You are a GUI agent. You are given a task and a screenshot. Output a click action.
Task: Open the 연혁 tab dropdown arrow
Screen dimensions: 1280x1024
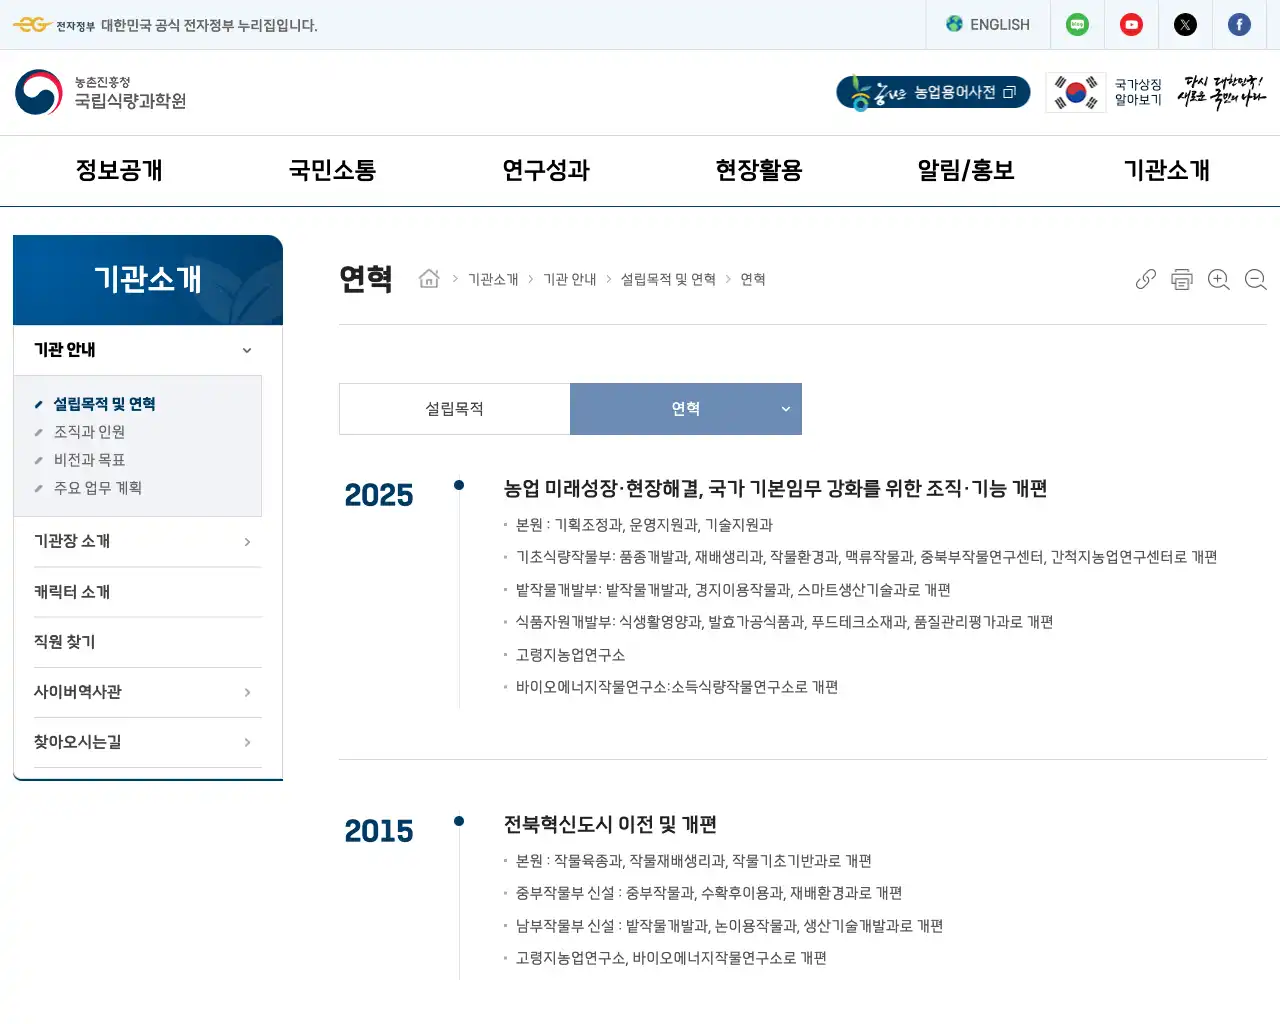point(786,409)
